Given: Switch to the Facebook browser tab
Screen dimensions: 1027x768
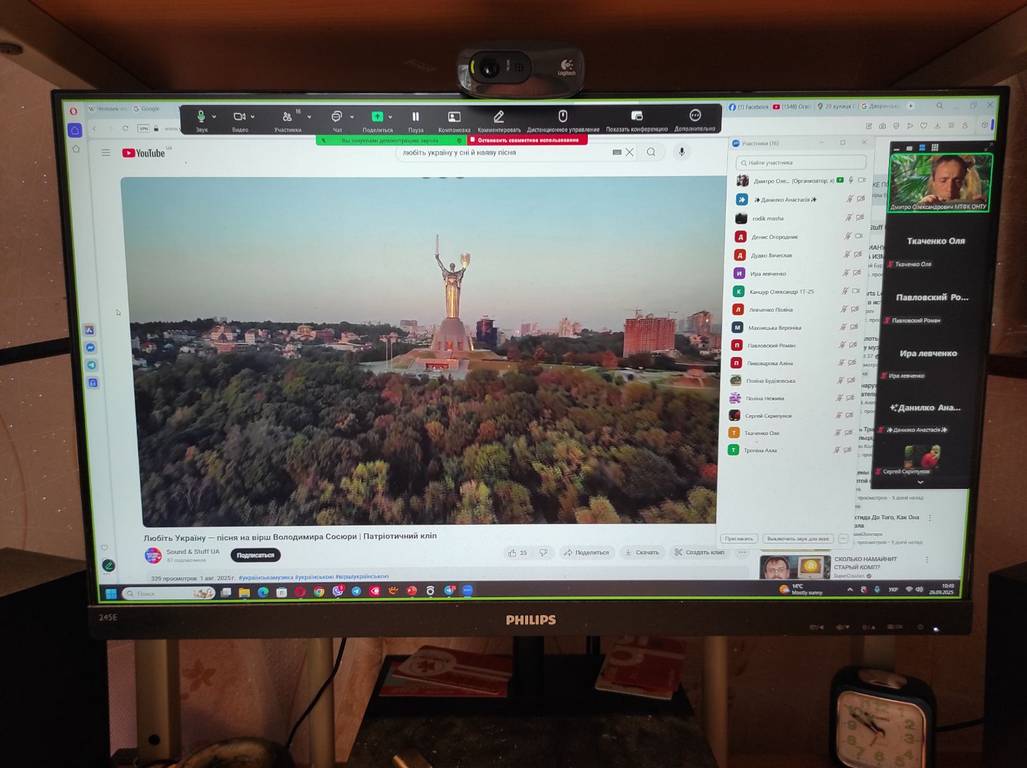Looking at the screenshot, I should [x=748, y=106].
